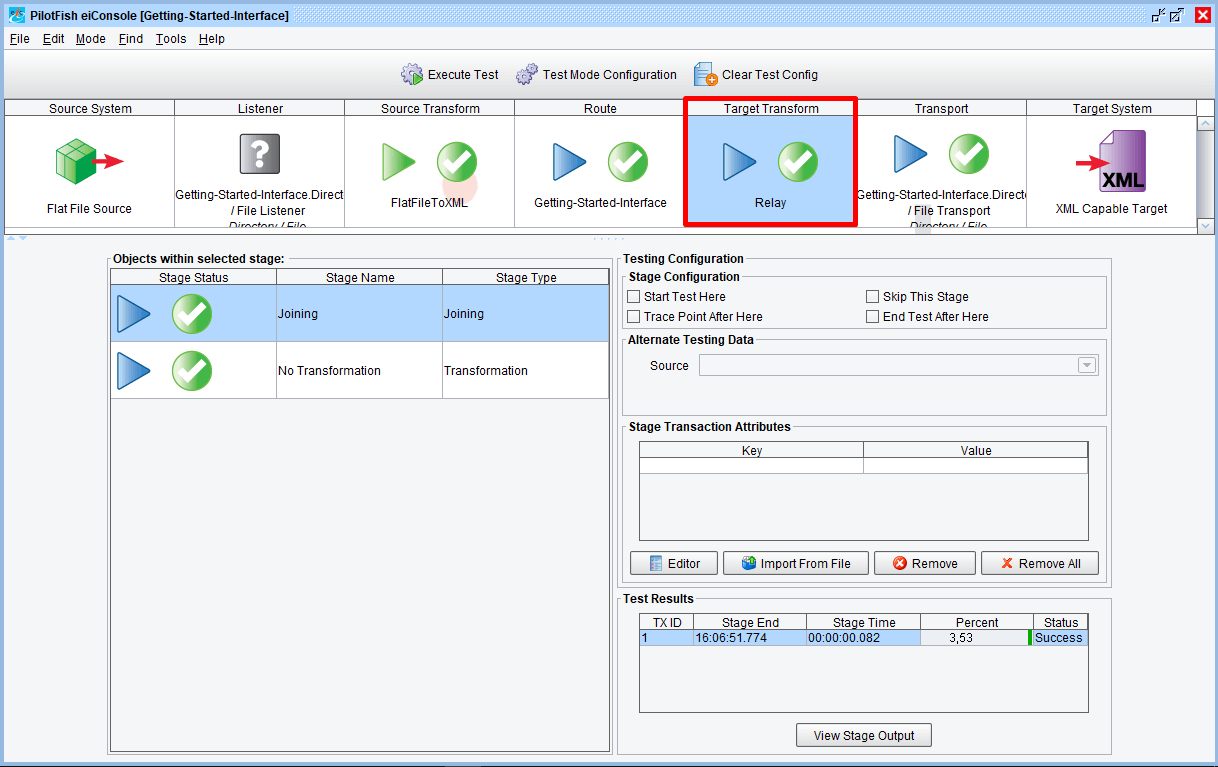This screenshot has height=767, width=1218.
Task: Click Stage Type column header
Action: coord(526,277)
